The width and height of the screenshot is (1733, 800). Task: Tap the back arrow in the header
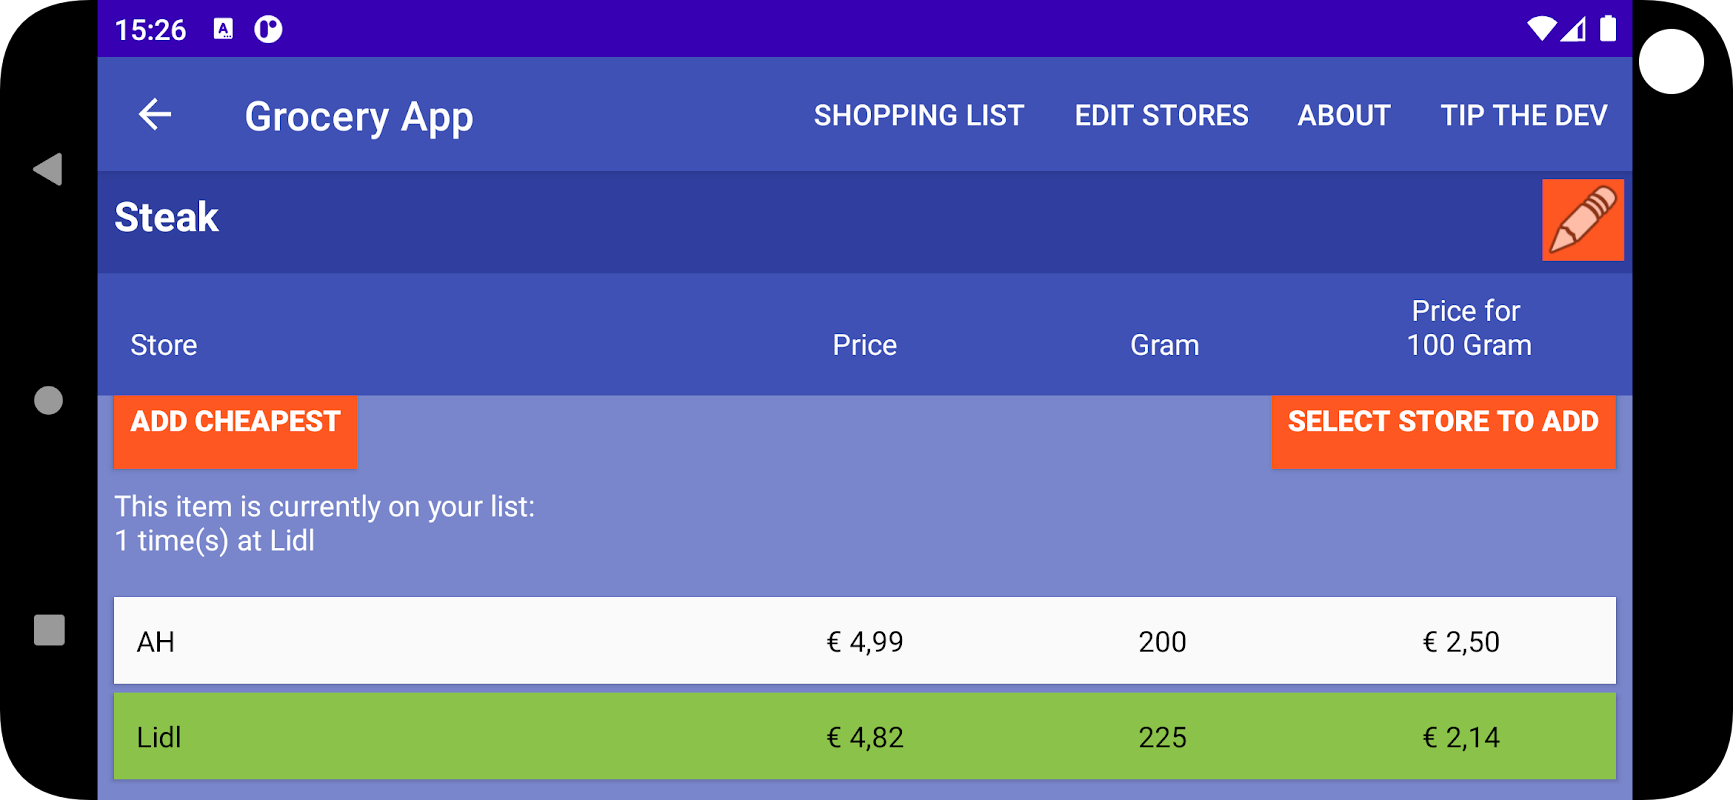(x=155, y=115)
